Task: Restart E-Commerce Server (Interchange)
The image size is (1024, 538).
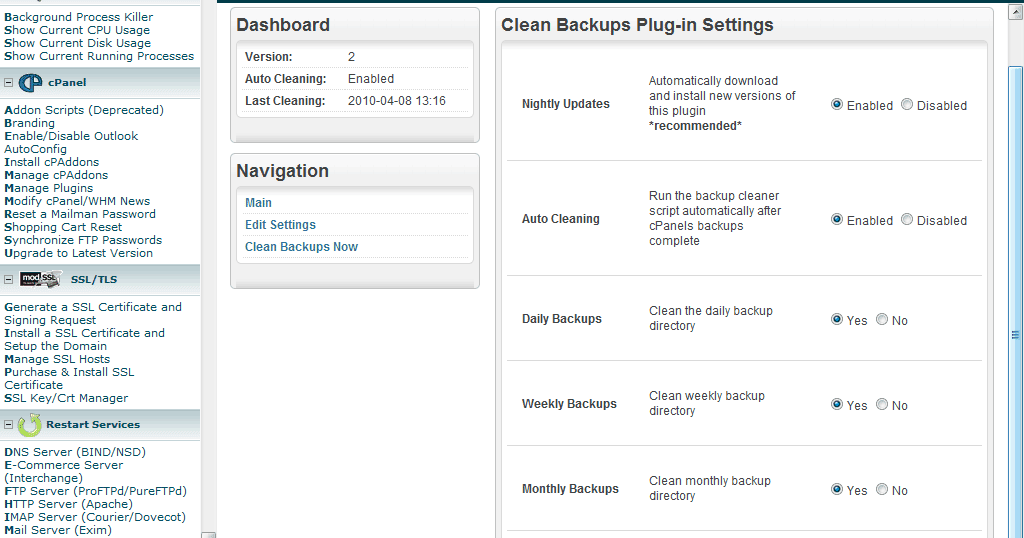Action: [63, 472]
